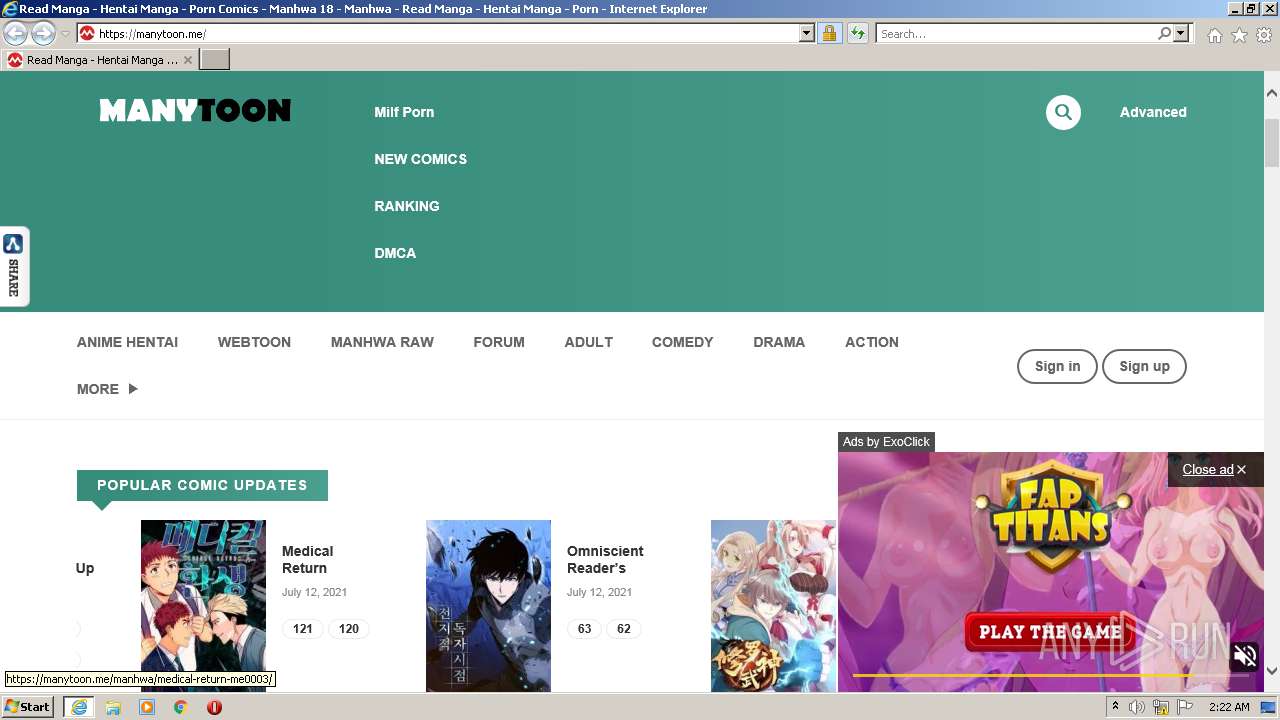Select the DRAMA category
This screenshot has height=720, width=1280.
[x=779, y=342]
